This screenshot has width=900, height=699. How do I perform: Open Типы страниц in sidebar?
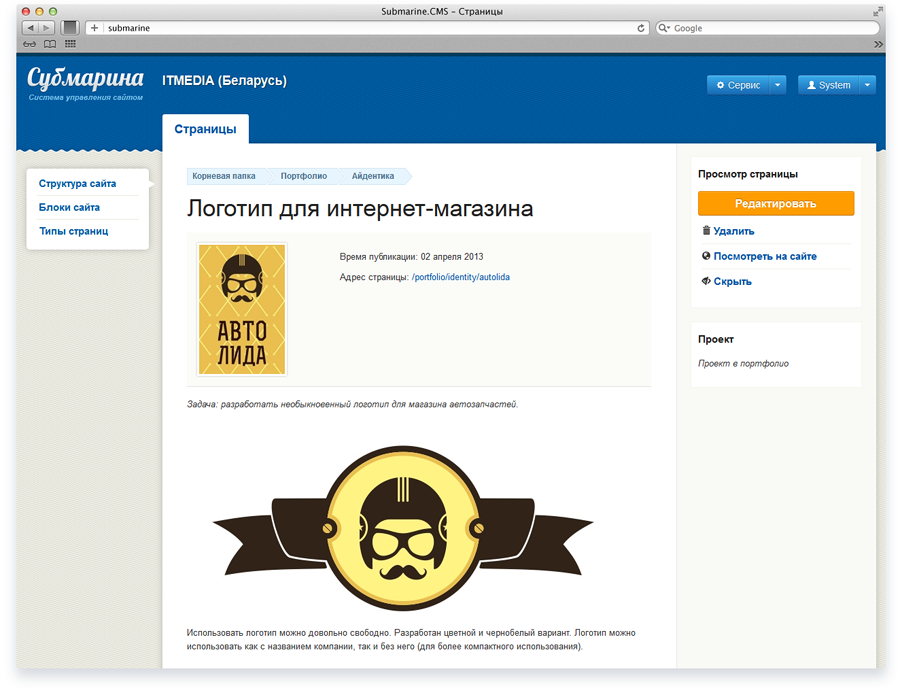click(73, 231)
